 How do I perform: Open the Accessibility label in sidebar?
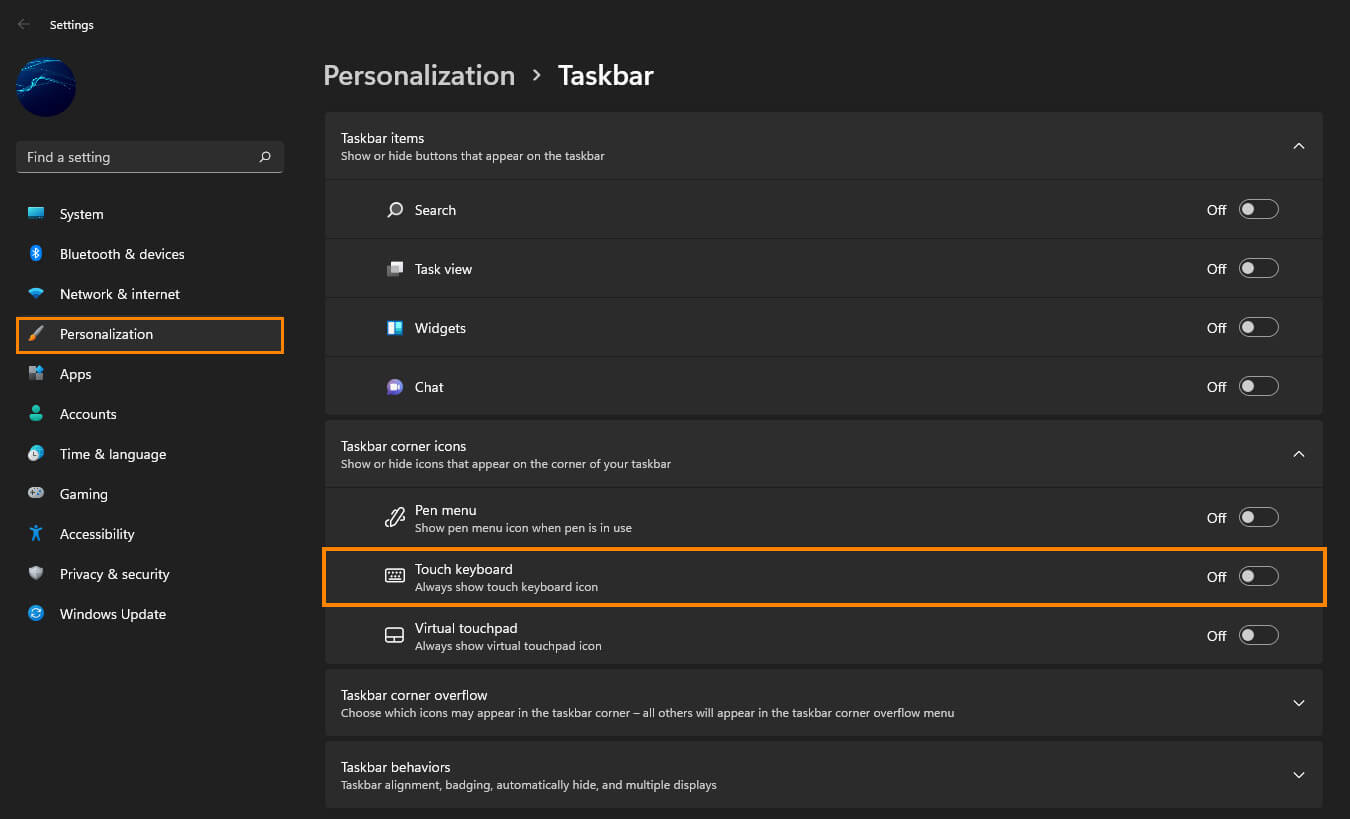[97, 535]
